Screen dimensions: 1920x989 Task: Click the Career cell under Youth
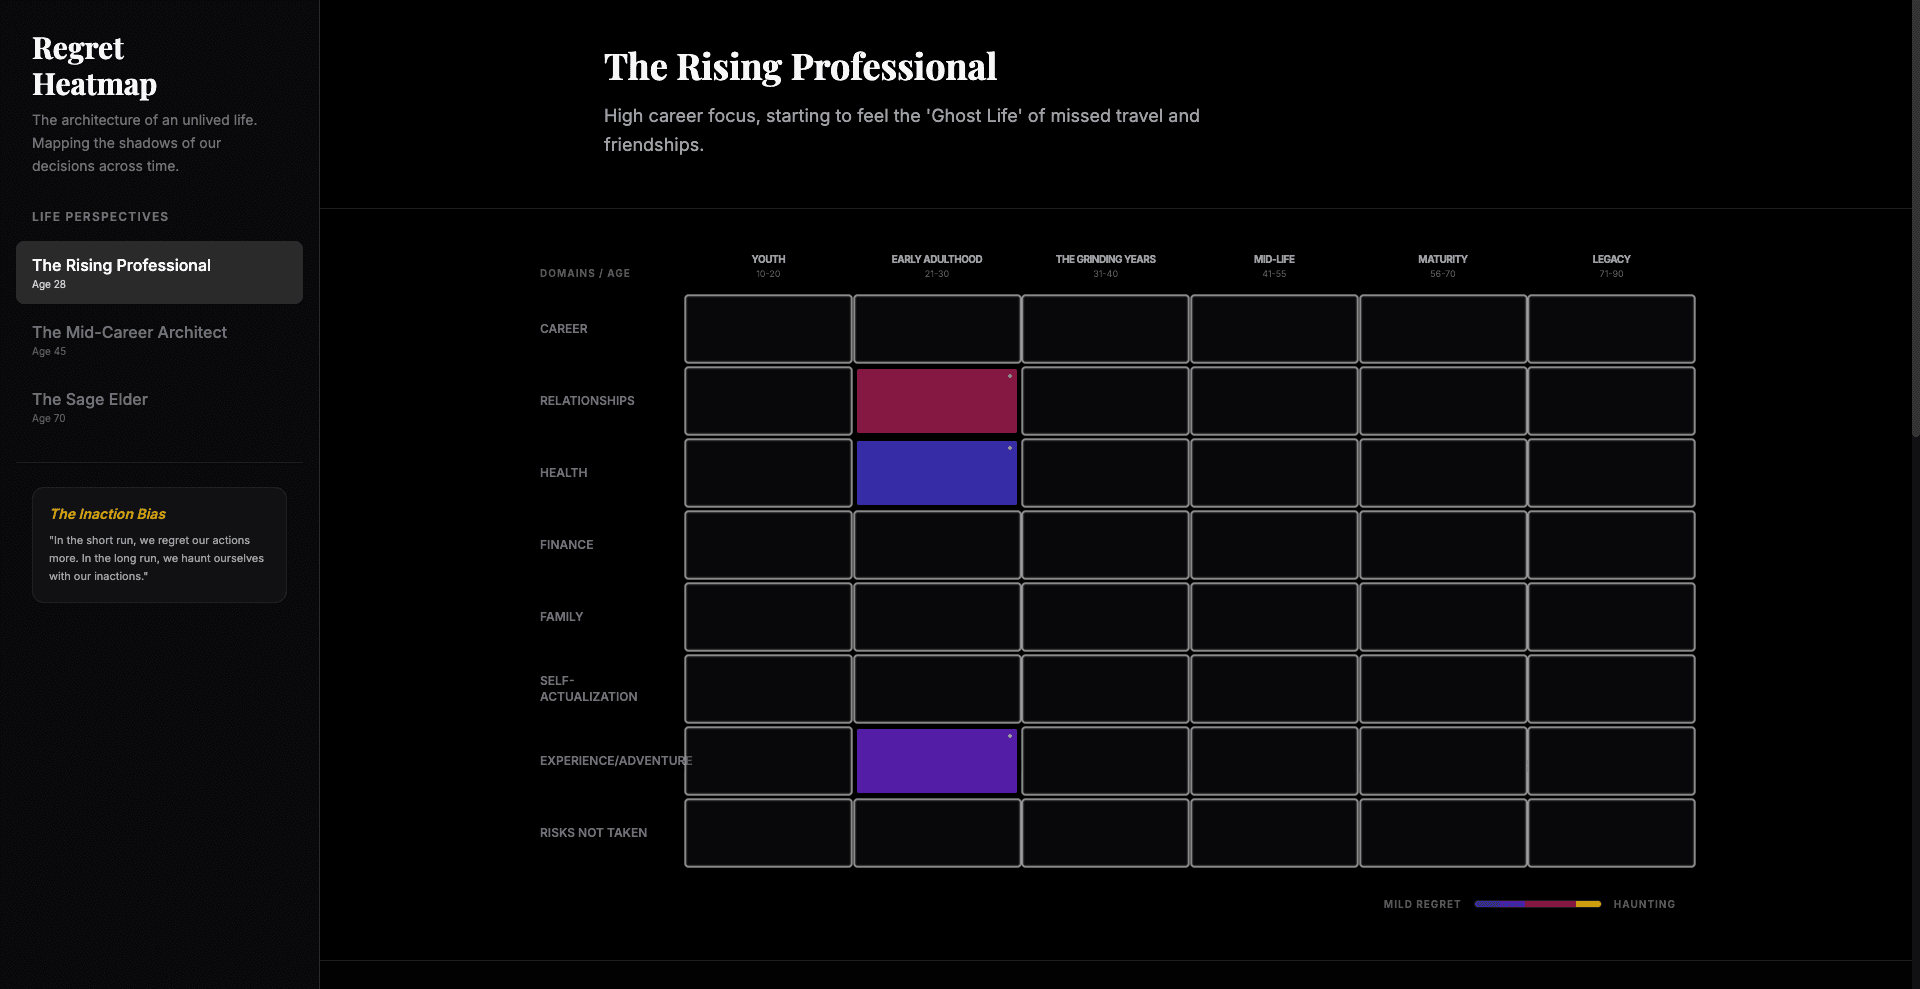point(768,329)
